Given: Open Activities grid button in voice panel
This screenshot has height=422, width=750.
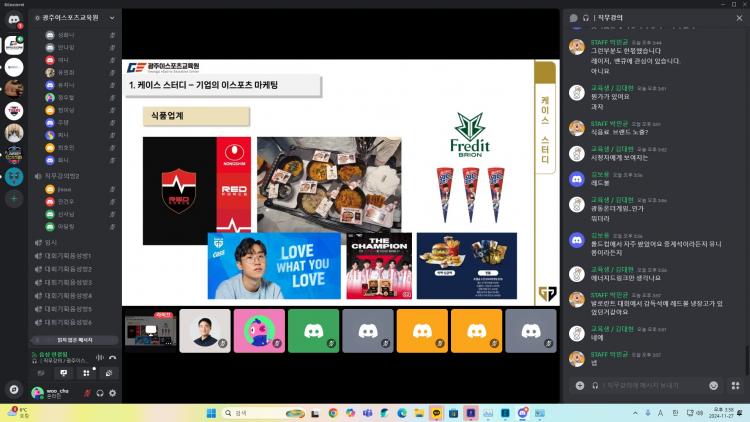Looking at the screenshot, I should [86, 373].
